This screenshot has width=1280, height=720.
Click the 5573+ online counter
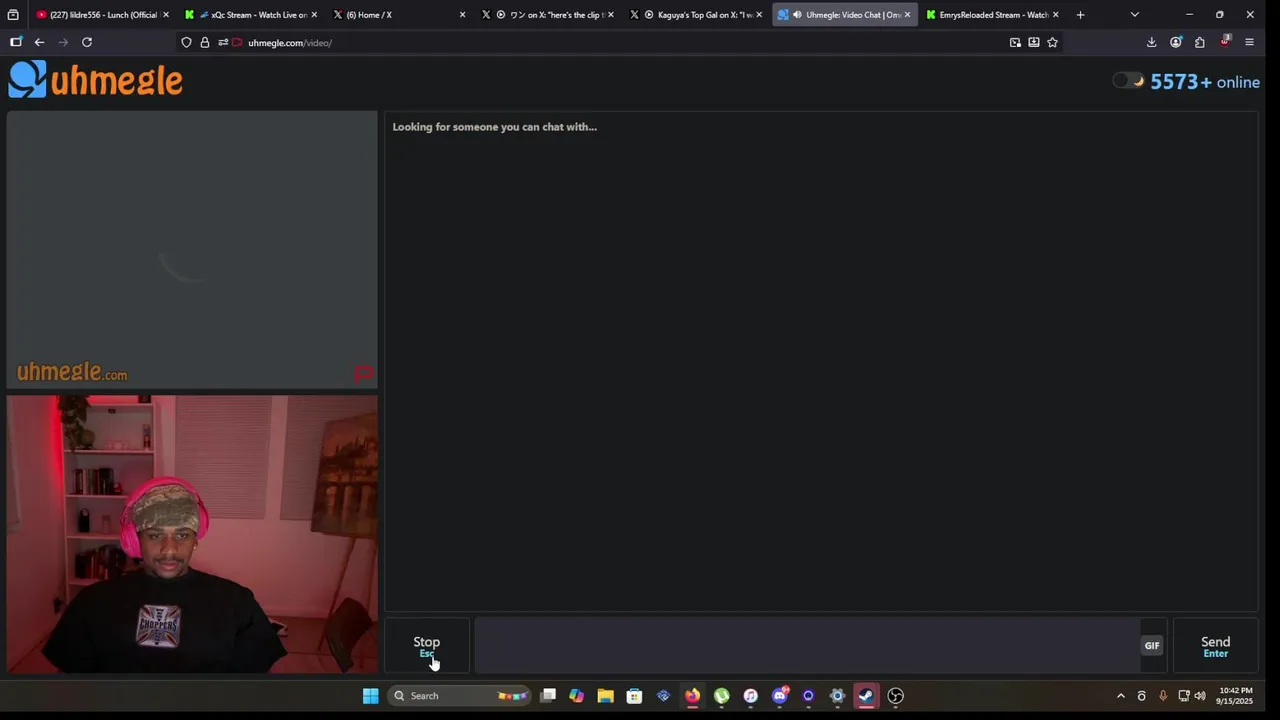pyautogui.click(x=1205, y=82)
